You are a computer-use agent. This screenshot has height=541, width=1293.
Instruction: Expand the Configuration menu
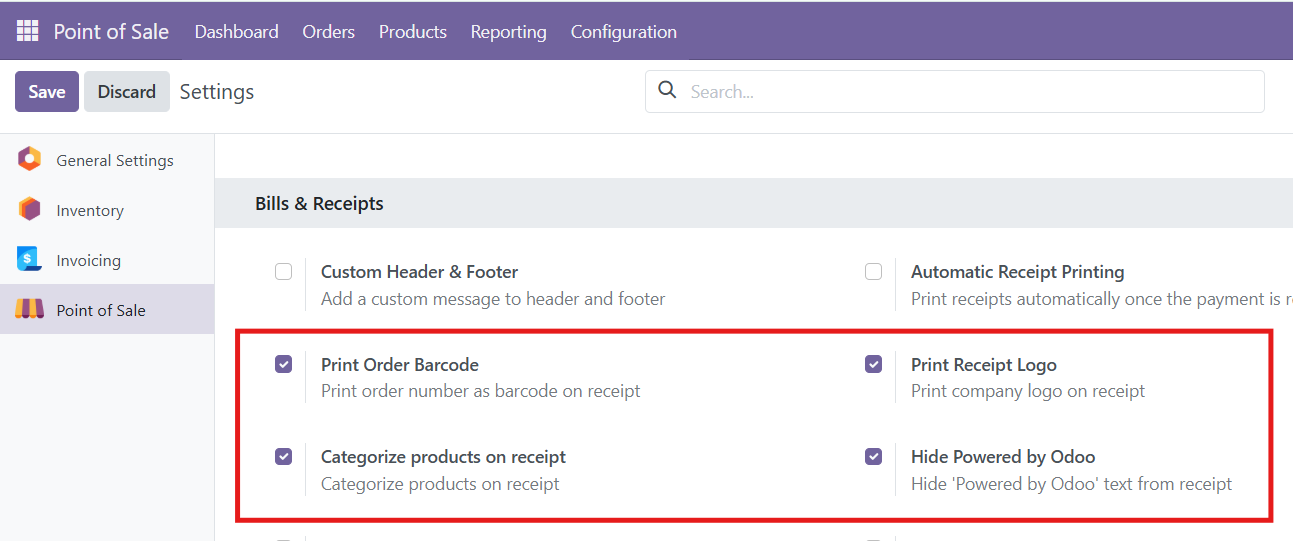point(623,32)
